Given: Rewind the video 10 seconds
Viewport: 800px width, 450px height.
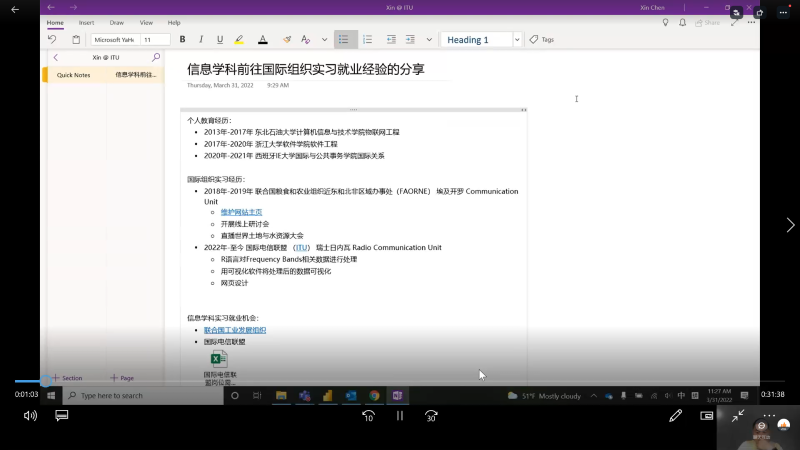Looking at the screenshot, I should point(368,416).
